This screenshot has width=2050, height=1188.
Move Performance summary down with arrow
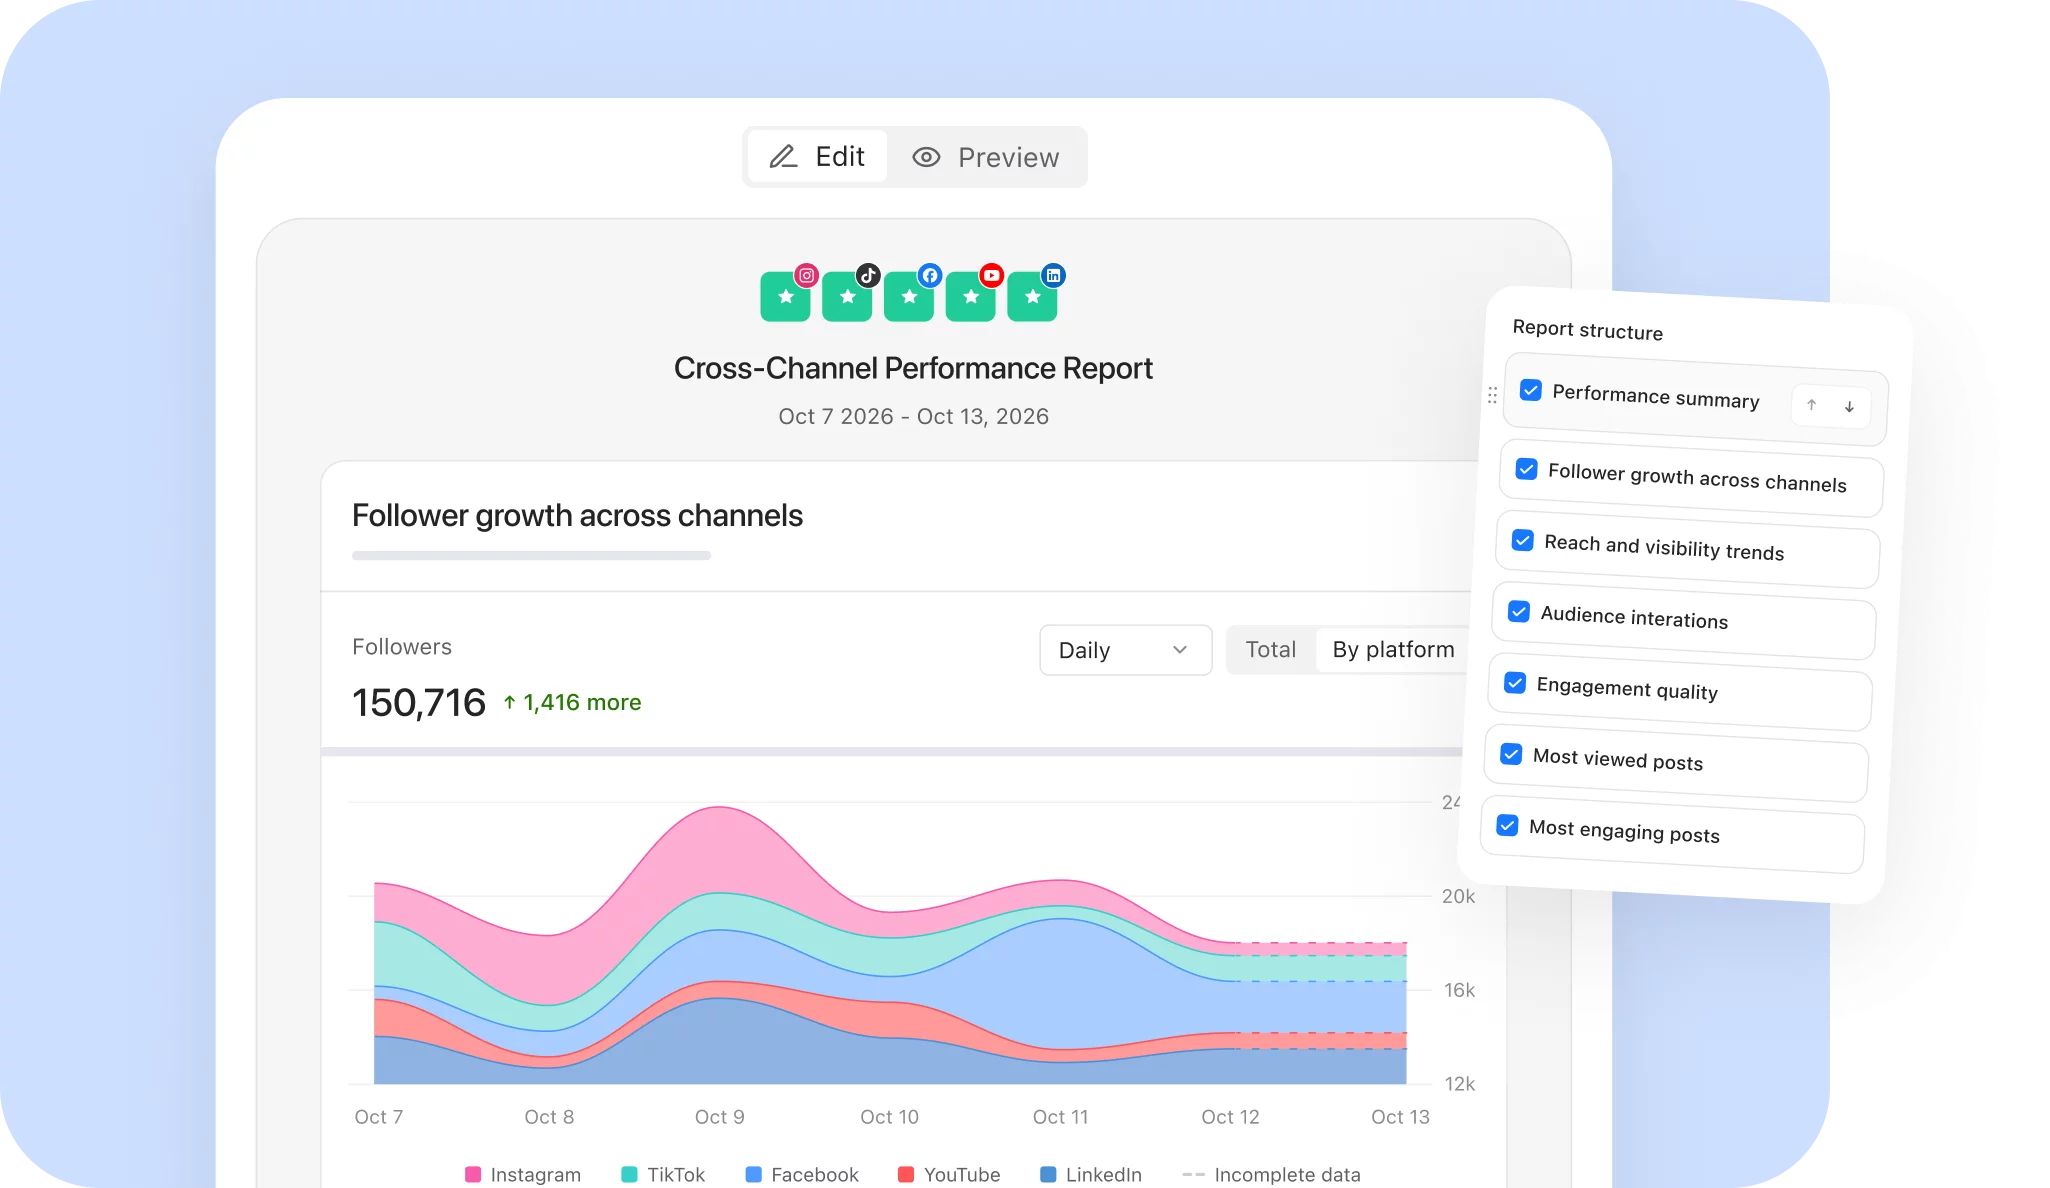pos(1849,407)
